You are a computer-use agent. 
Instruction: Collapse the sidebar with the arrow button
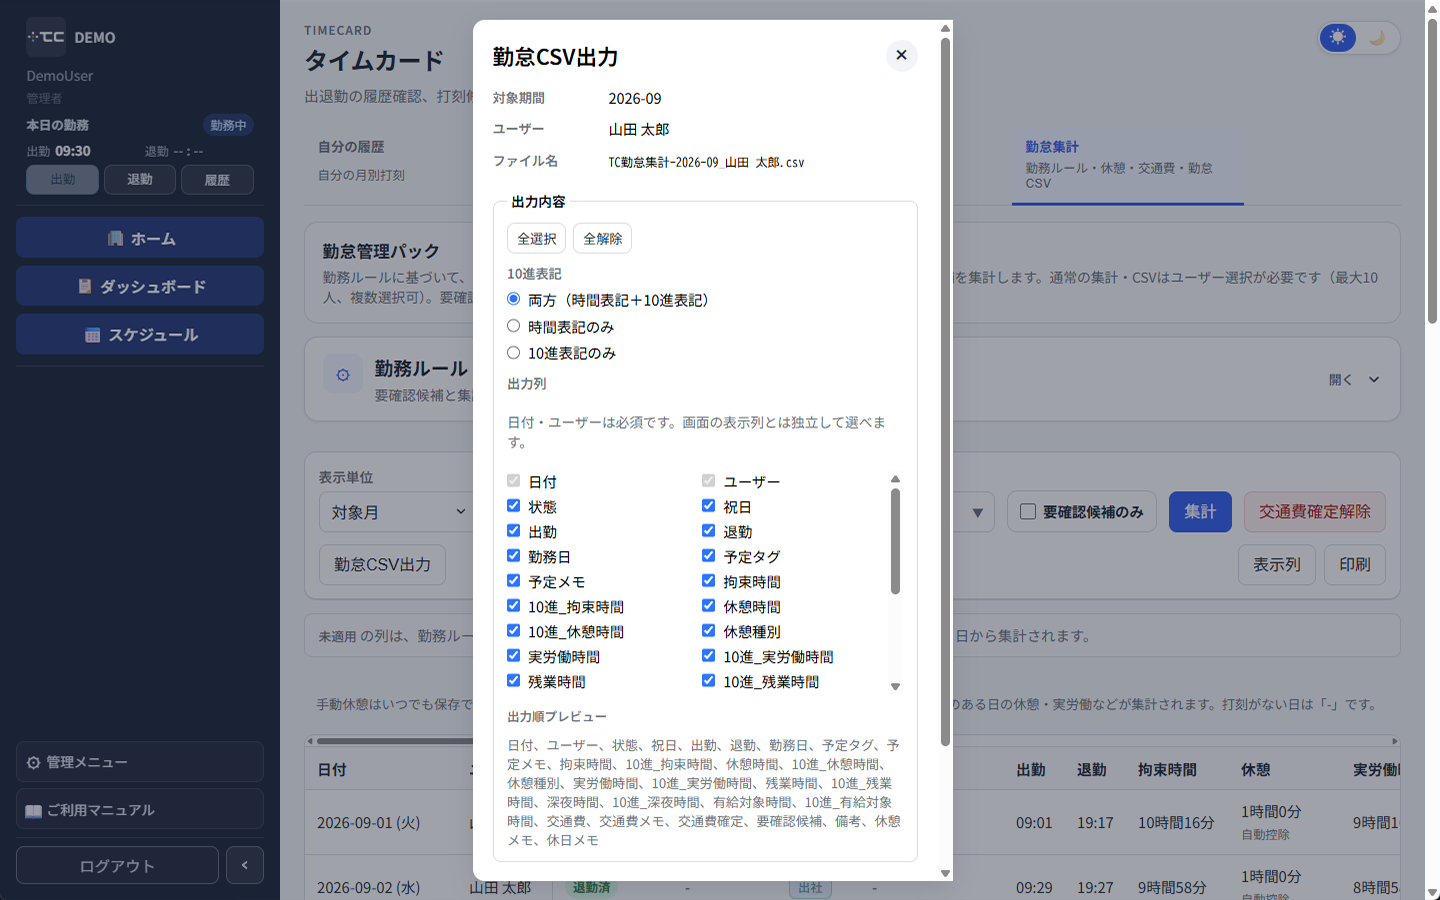click(245, 865)
